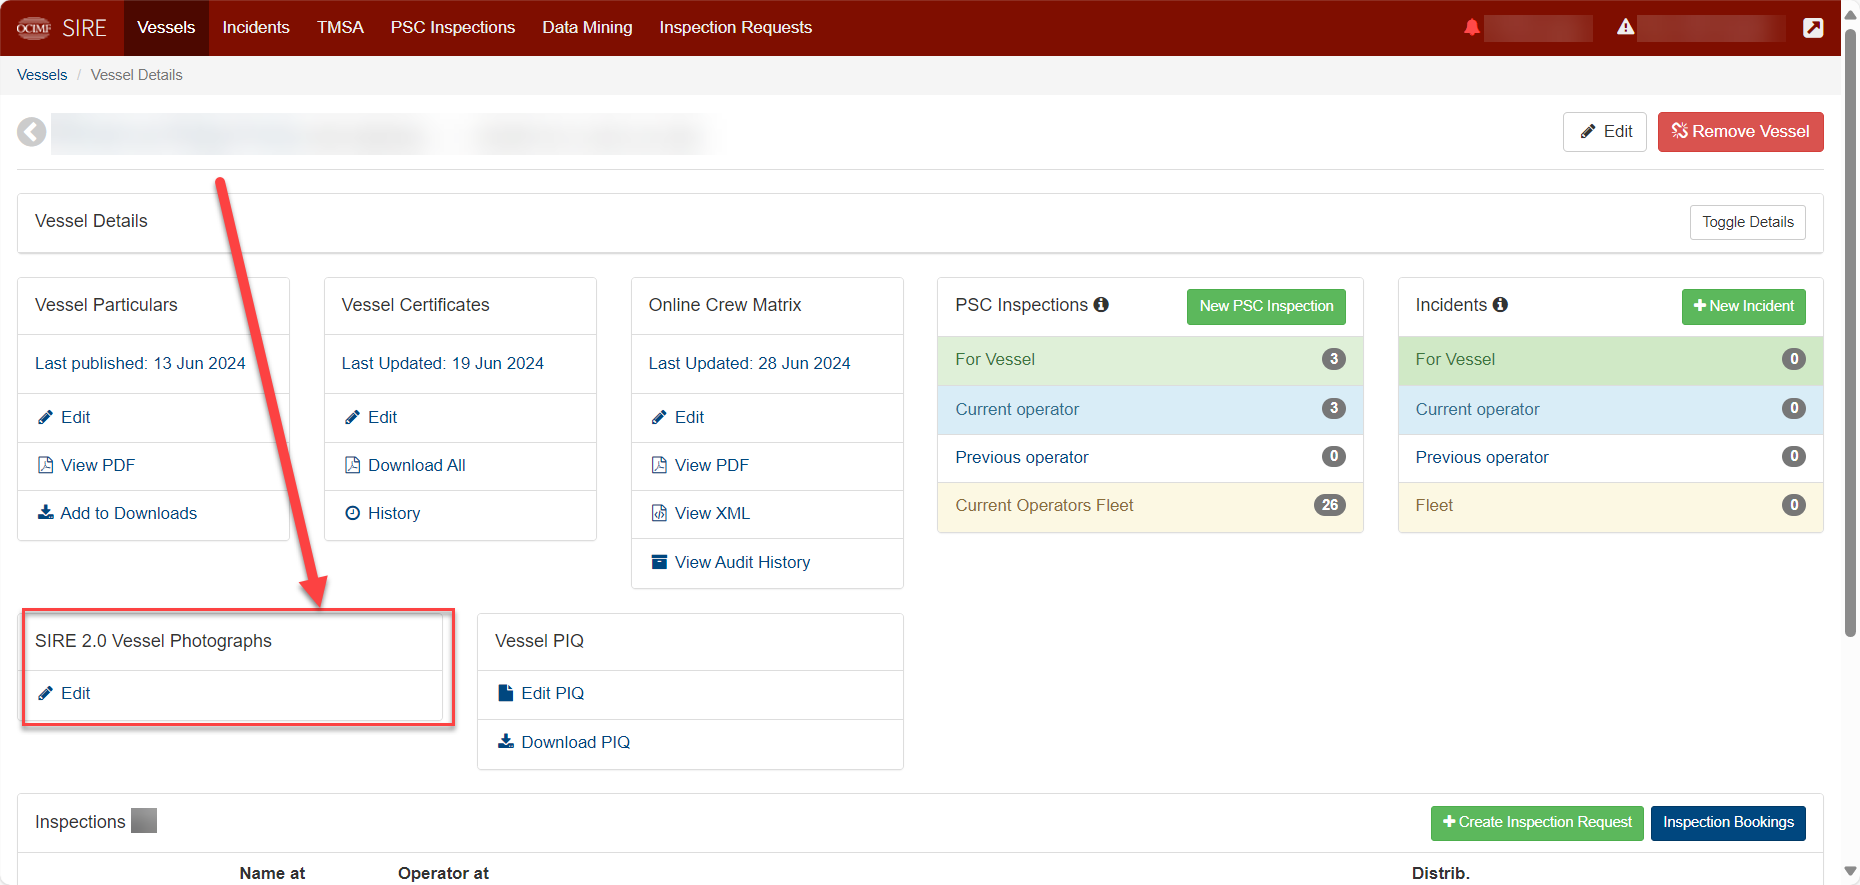This screenshot has width=1860, height=885.
Task: Open Inspection Requests menu item
Action: coord(735,28)
